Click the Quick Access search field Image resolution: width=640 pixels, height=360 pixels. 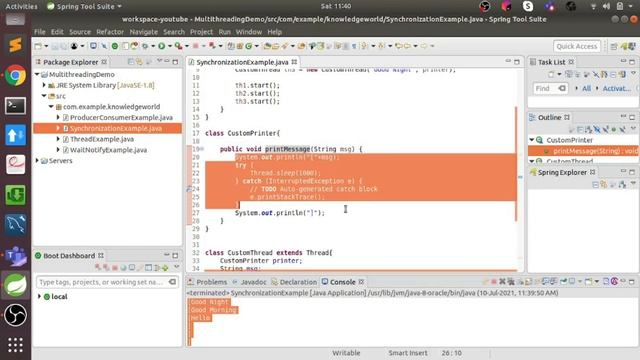point(577,47)
